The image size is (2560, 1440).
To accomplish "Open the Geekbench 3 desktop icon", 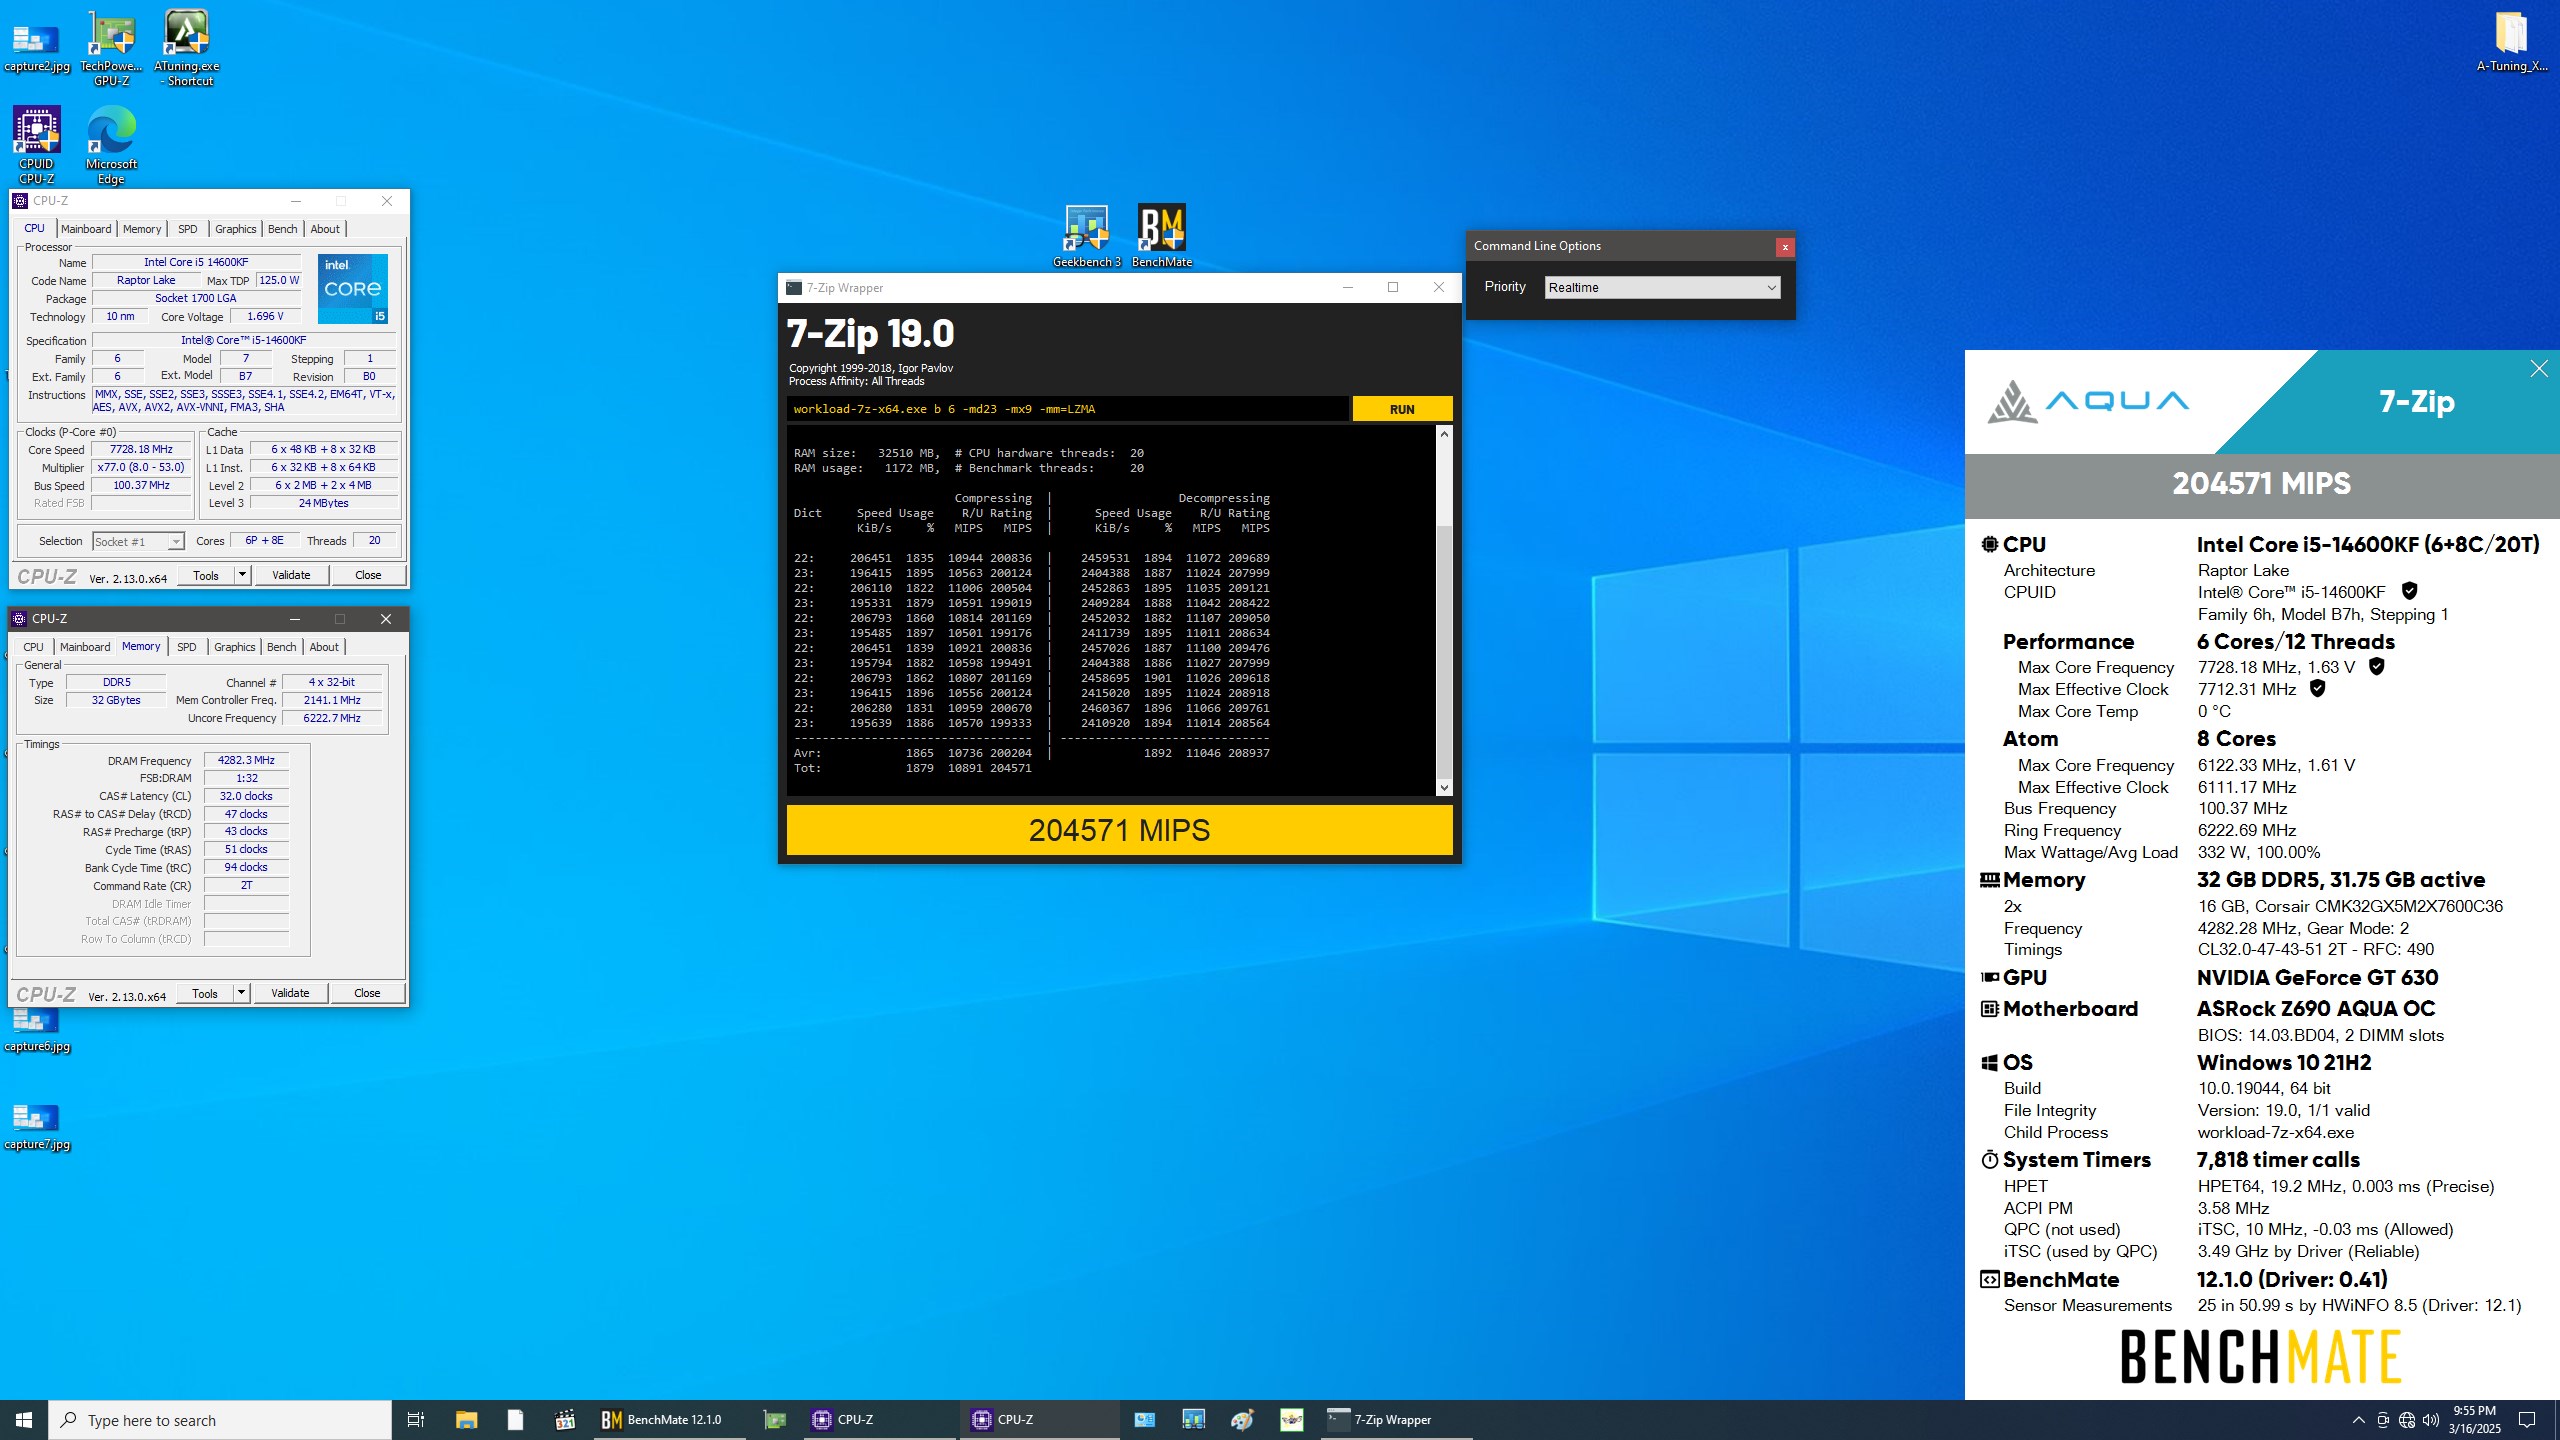I will click(x=1086, y=236).
